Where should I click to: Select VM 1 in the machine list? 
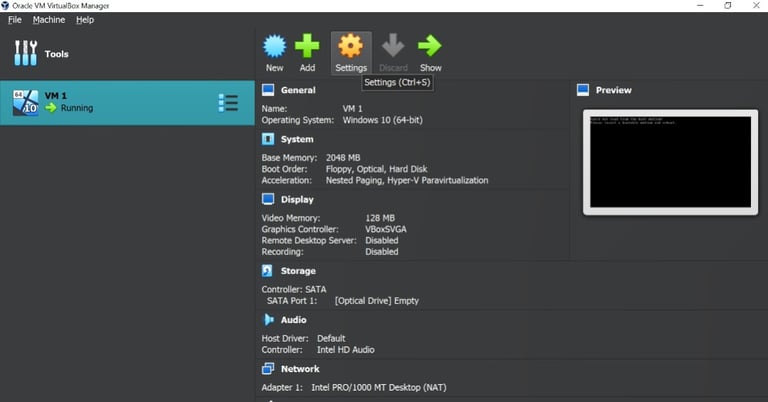coord(120,102)
